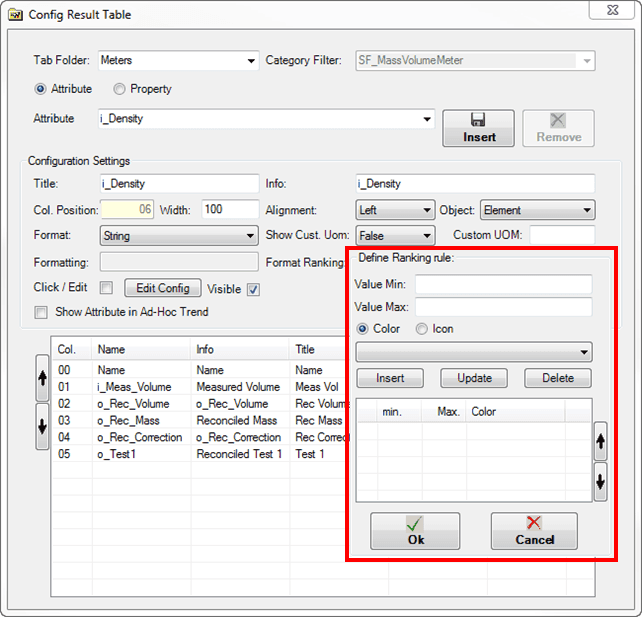Click the Remove button with X icon
The width and height of the screenshot is (642, 617).
[x=558, y=128]
